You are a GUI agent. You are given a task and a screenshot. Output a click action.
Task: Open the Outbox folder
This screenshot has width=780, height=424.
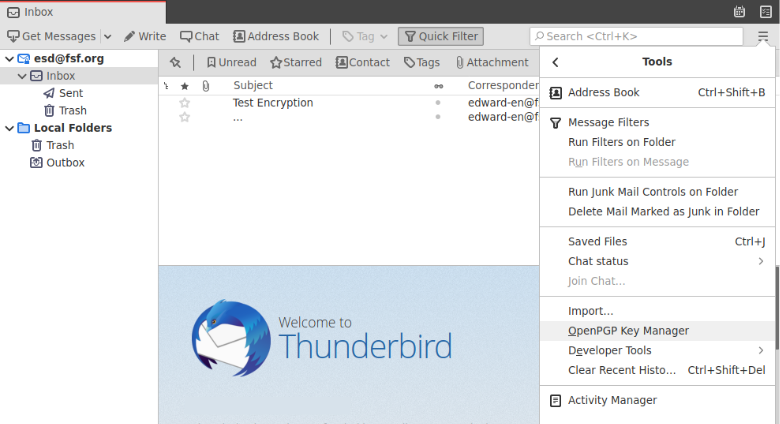pyautogui.click(x=65, y=163)
